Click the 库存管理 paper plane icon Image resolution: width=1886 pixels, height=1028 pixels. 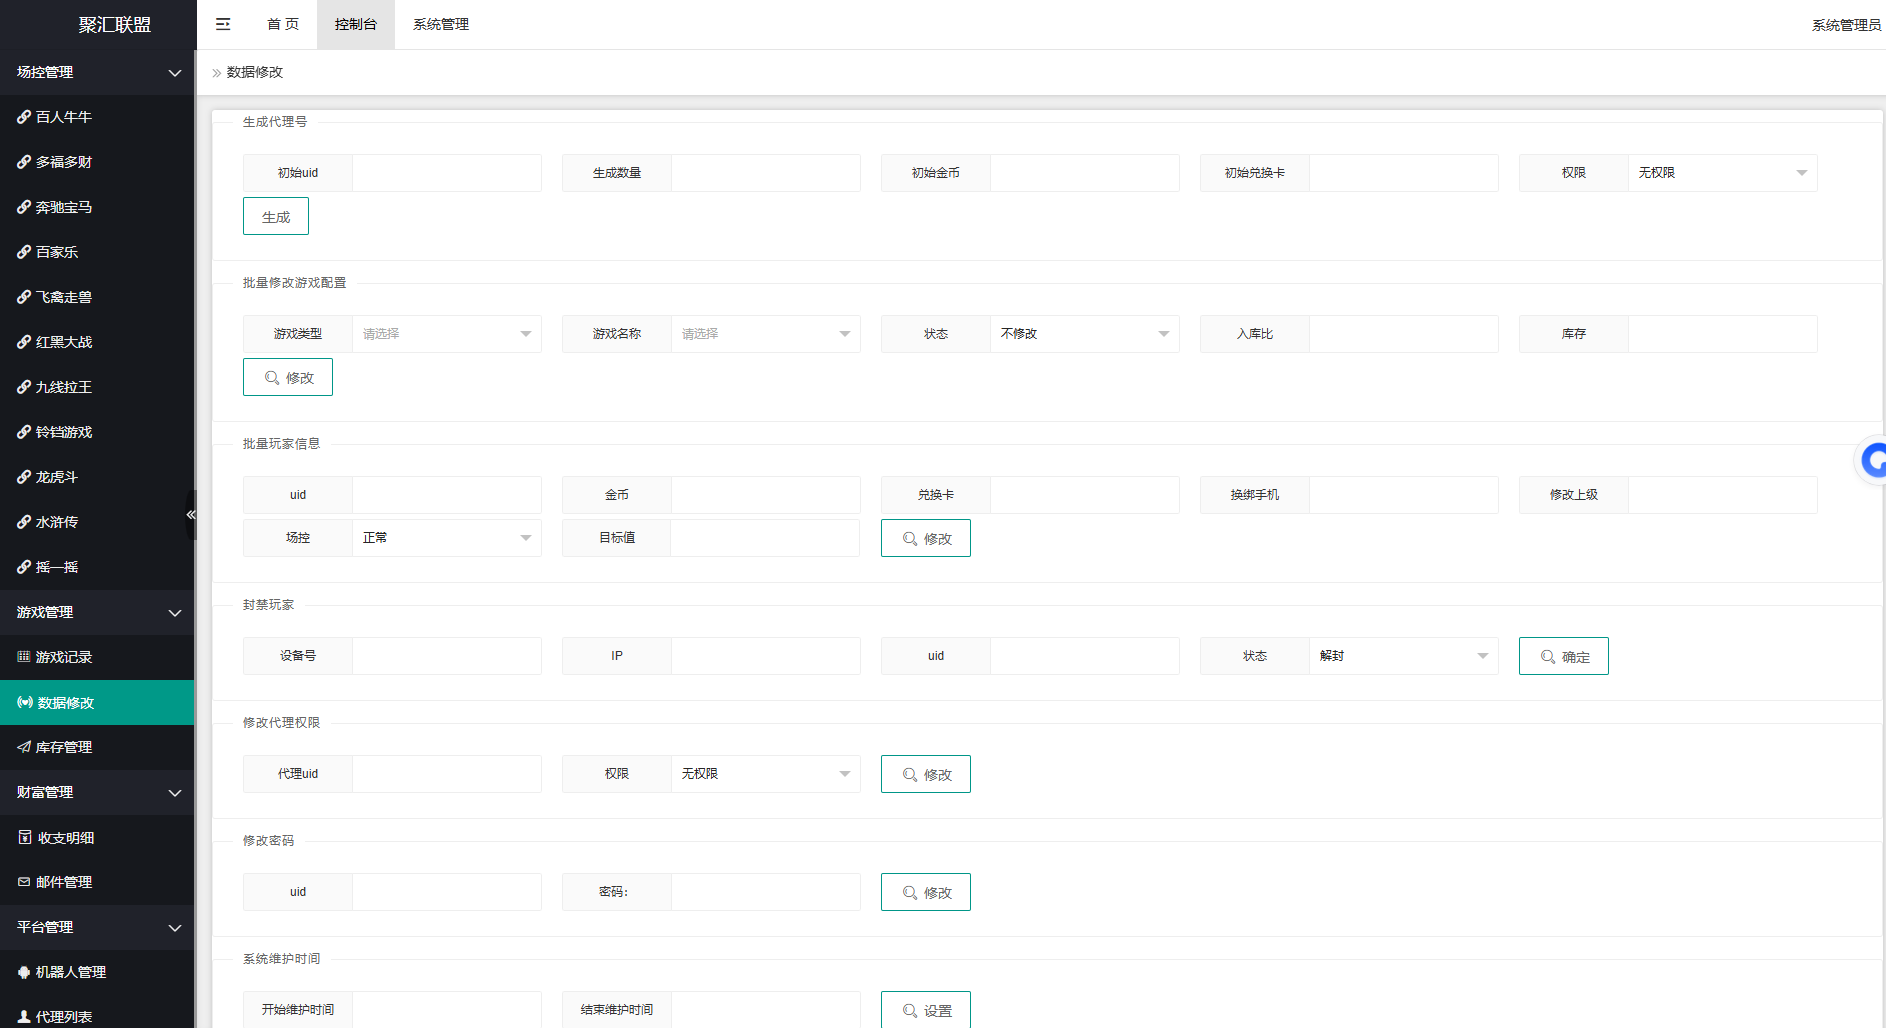(24, 747)
